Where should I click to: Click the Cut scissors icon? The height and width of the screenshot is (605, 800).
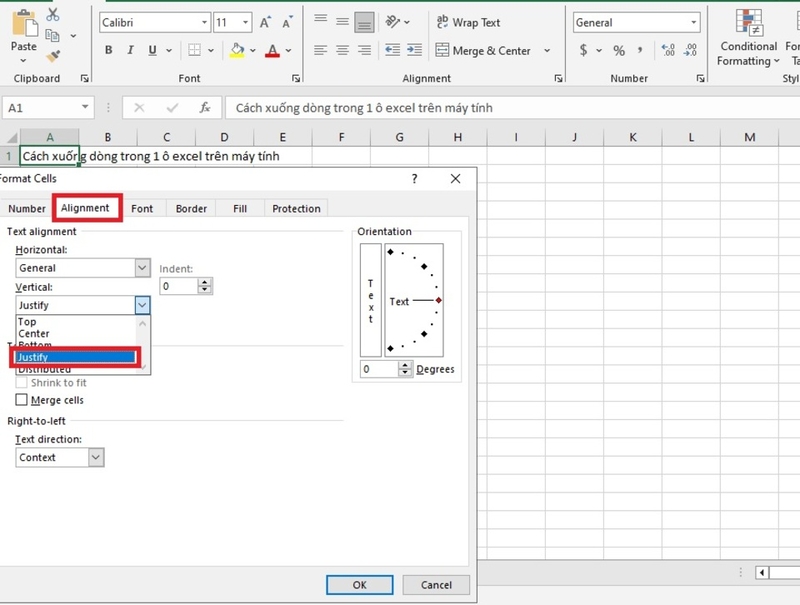53,14
